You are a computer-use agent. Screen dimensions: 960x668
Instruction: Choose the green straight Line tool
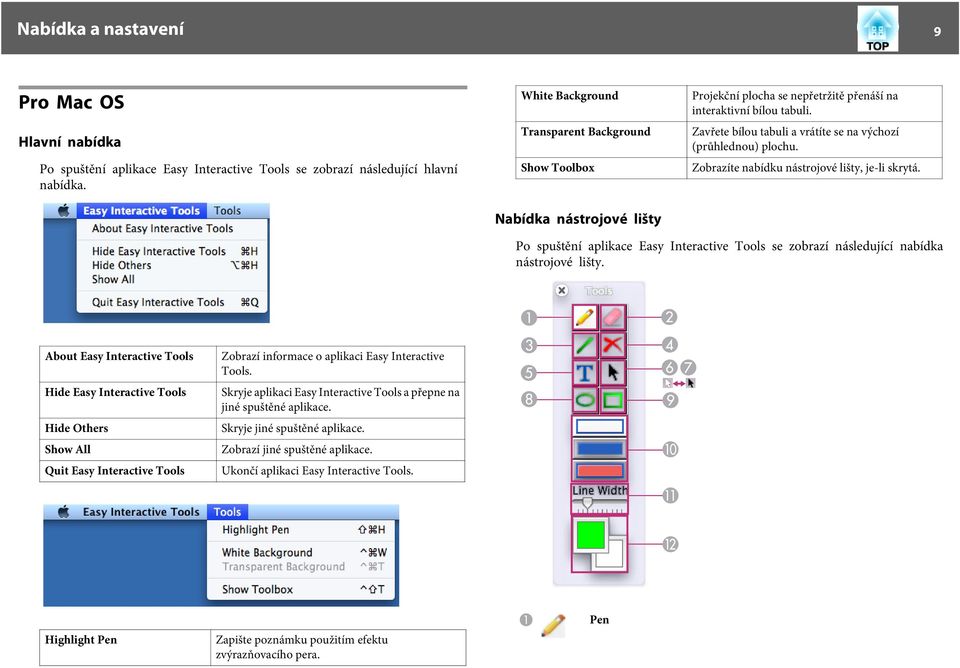pos(585,345)
